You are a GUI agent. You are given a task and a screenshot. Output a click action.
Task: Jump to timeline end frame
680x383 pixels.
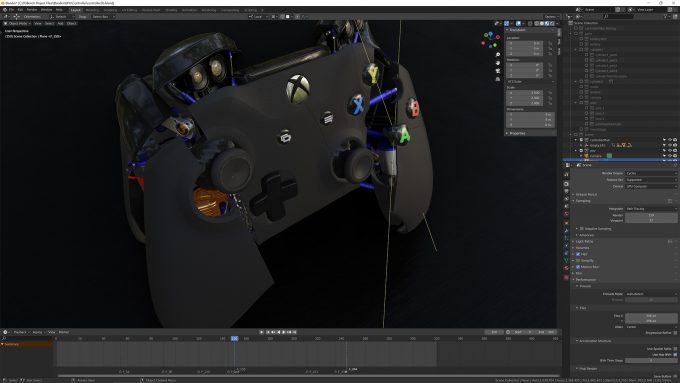[x=294, y=332]
